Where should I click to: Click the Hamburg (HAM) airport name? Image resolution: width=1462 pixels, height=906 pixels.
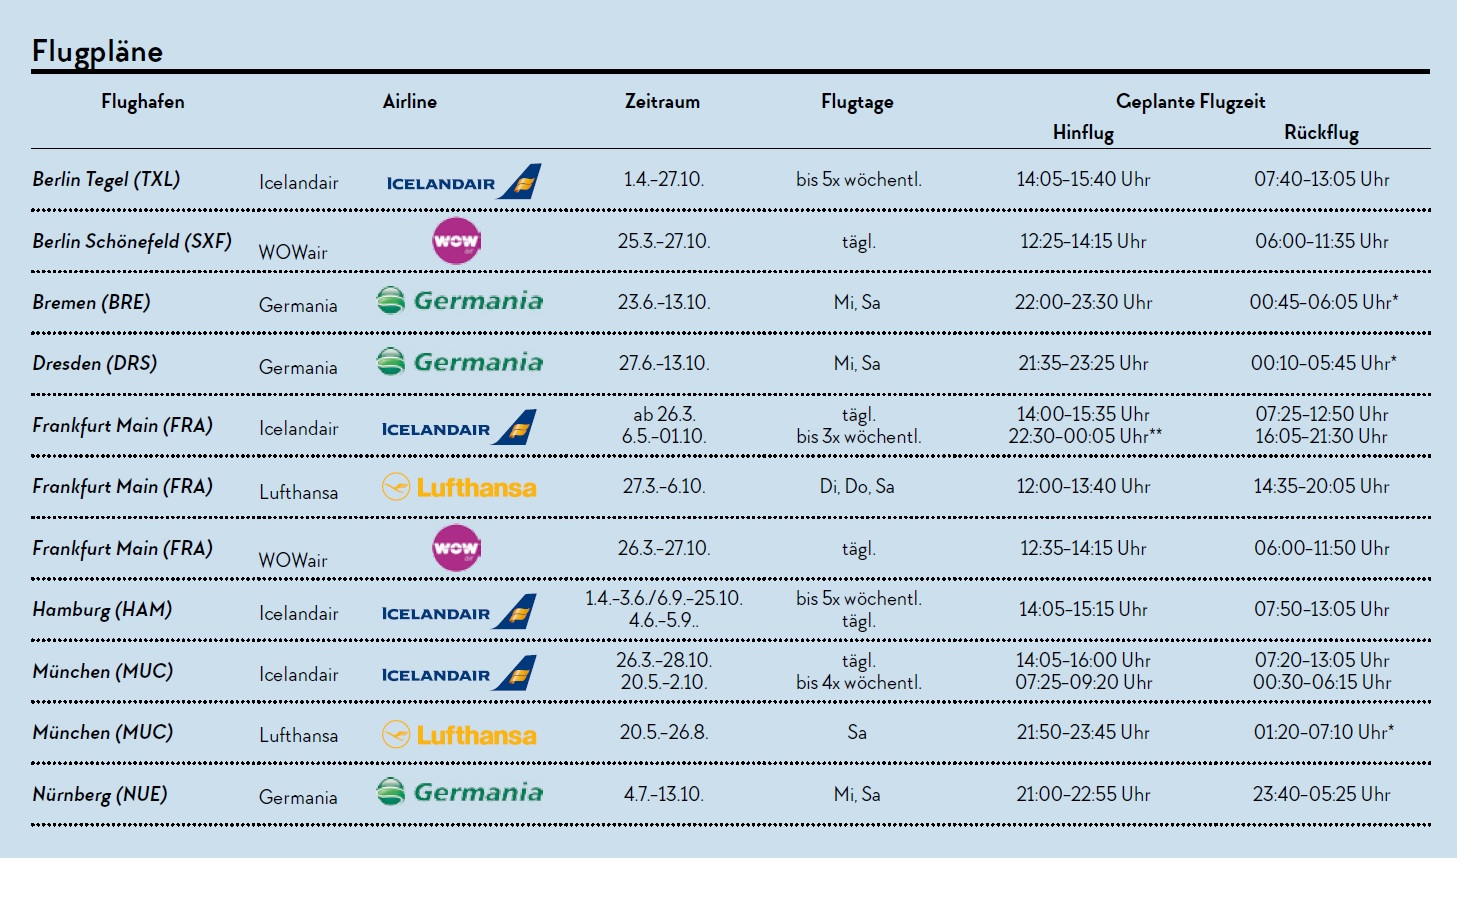pos(102,610)
